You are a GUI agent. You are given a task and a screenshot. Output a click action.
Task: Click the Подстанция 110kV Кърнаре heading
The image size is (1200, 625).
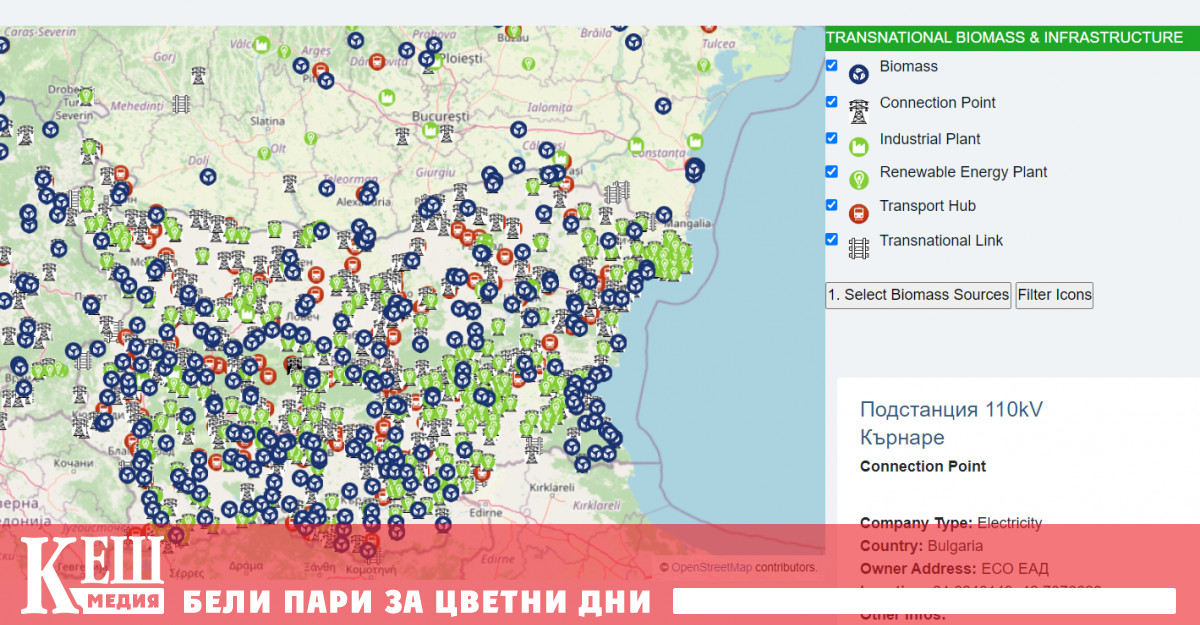coord(951,423)
